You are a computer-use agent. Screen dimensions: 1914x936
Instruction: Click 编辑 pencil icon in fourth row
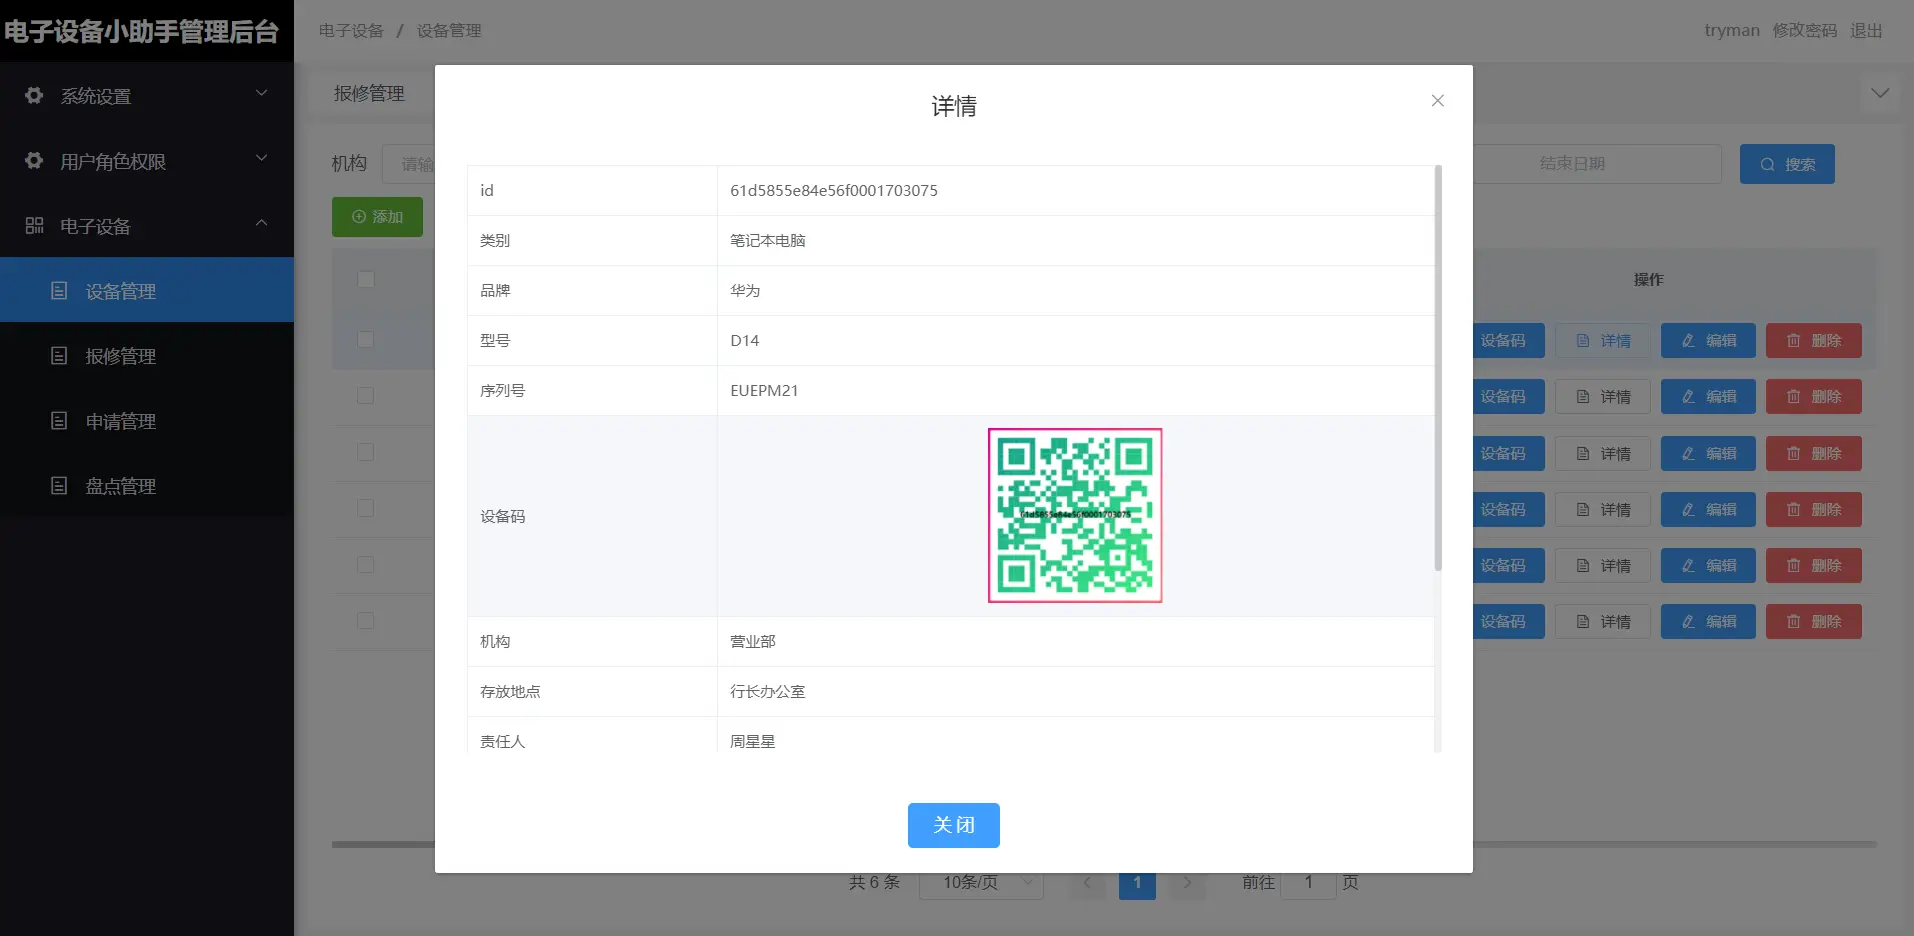click(1688, 509)
